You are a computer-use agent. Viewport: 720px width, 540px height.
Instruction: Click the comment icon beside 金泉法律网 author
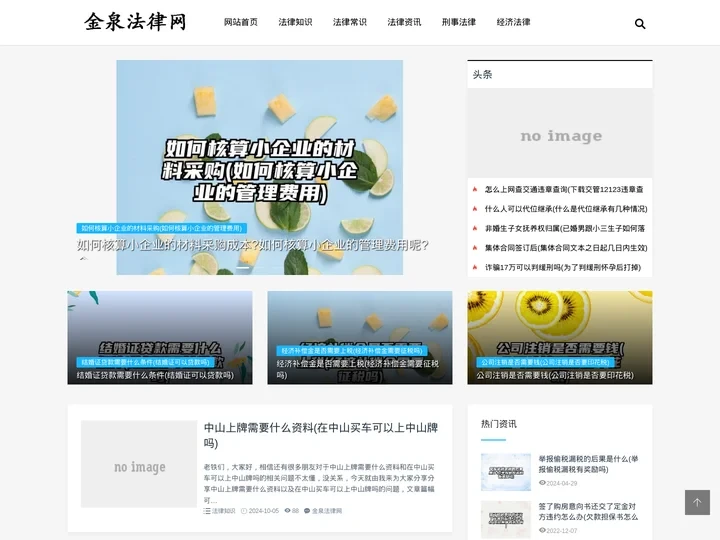307,511
